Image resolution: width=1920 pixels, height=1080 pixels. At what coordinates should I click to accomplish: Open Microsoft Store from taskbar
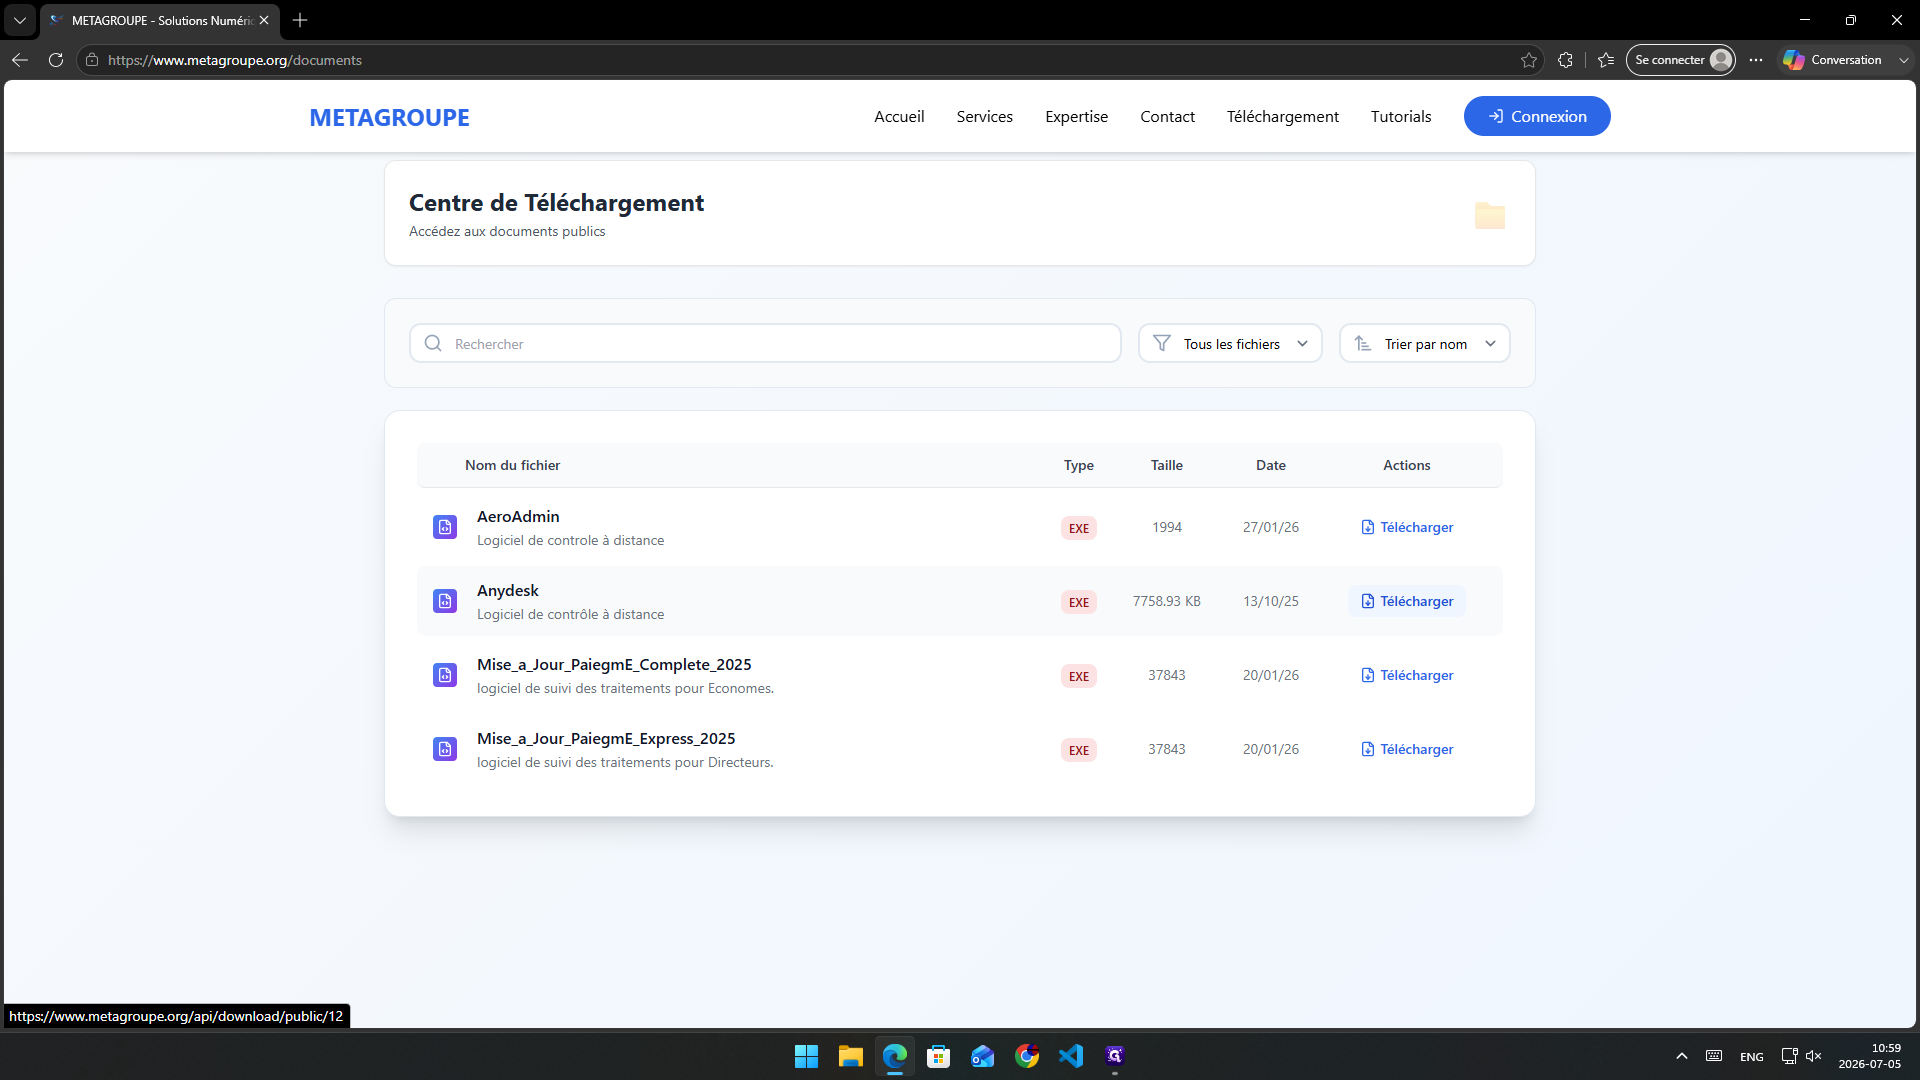[938, 1056]
